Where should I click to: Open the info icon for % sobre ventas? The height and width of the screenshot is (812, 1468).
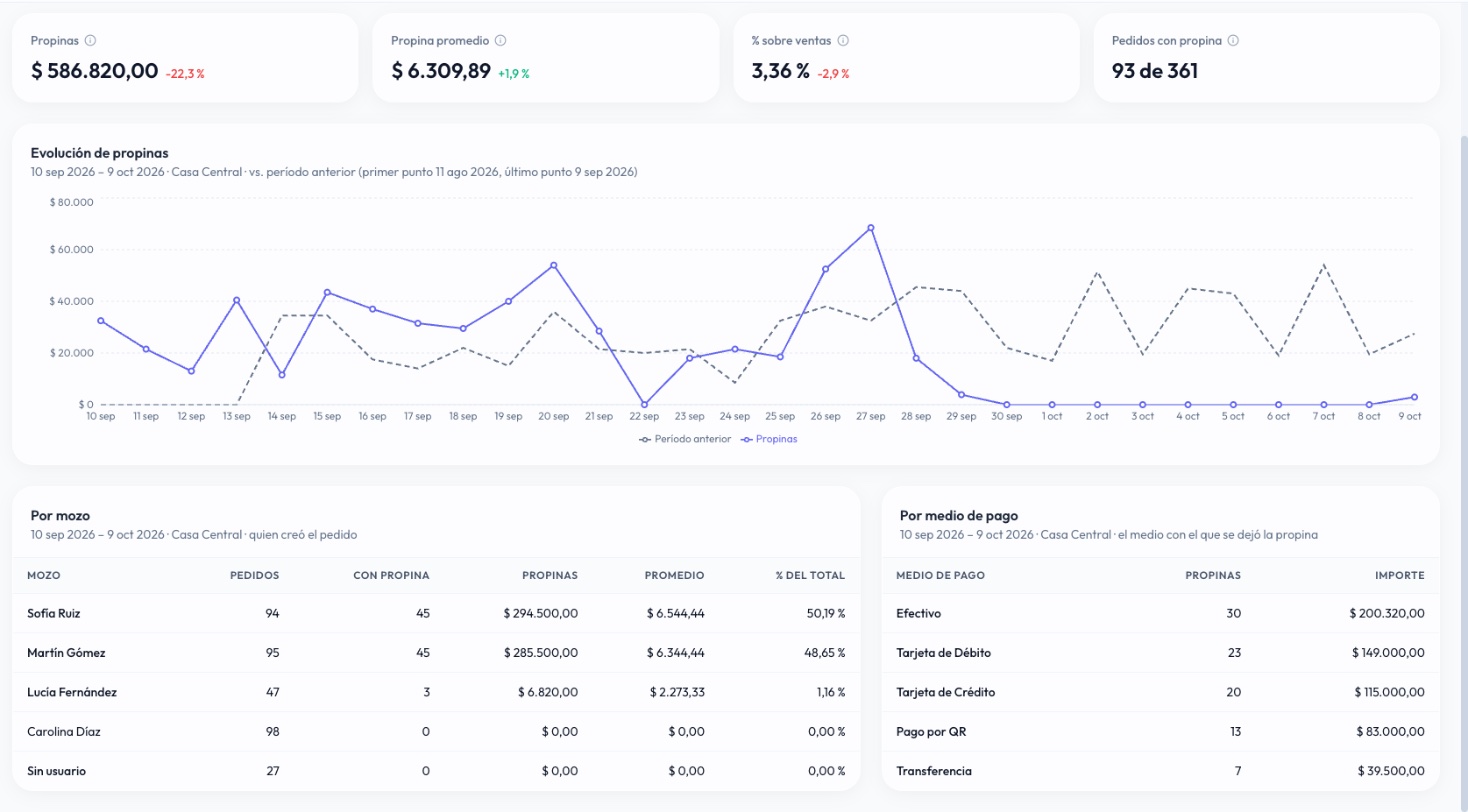pyautogui.click(x=843, y=41)
